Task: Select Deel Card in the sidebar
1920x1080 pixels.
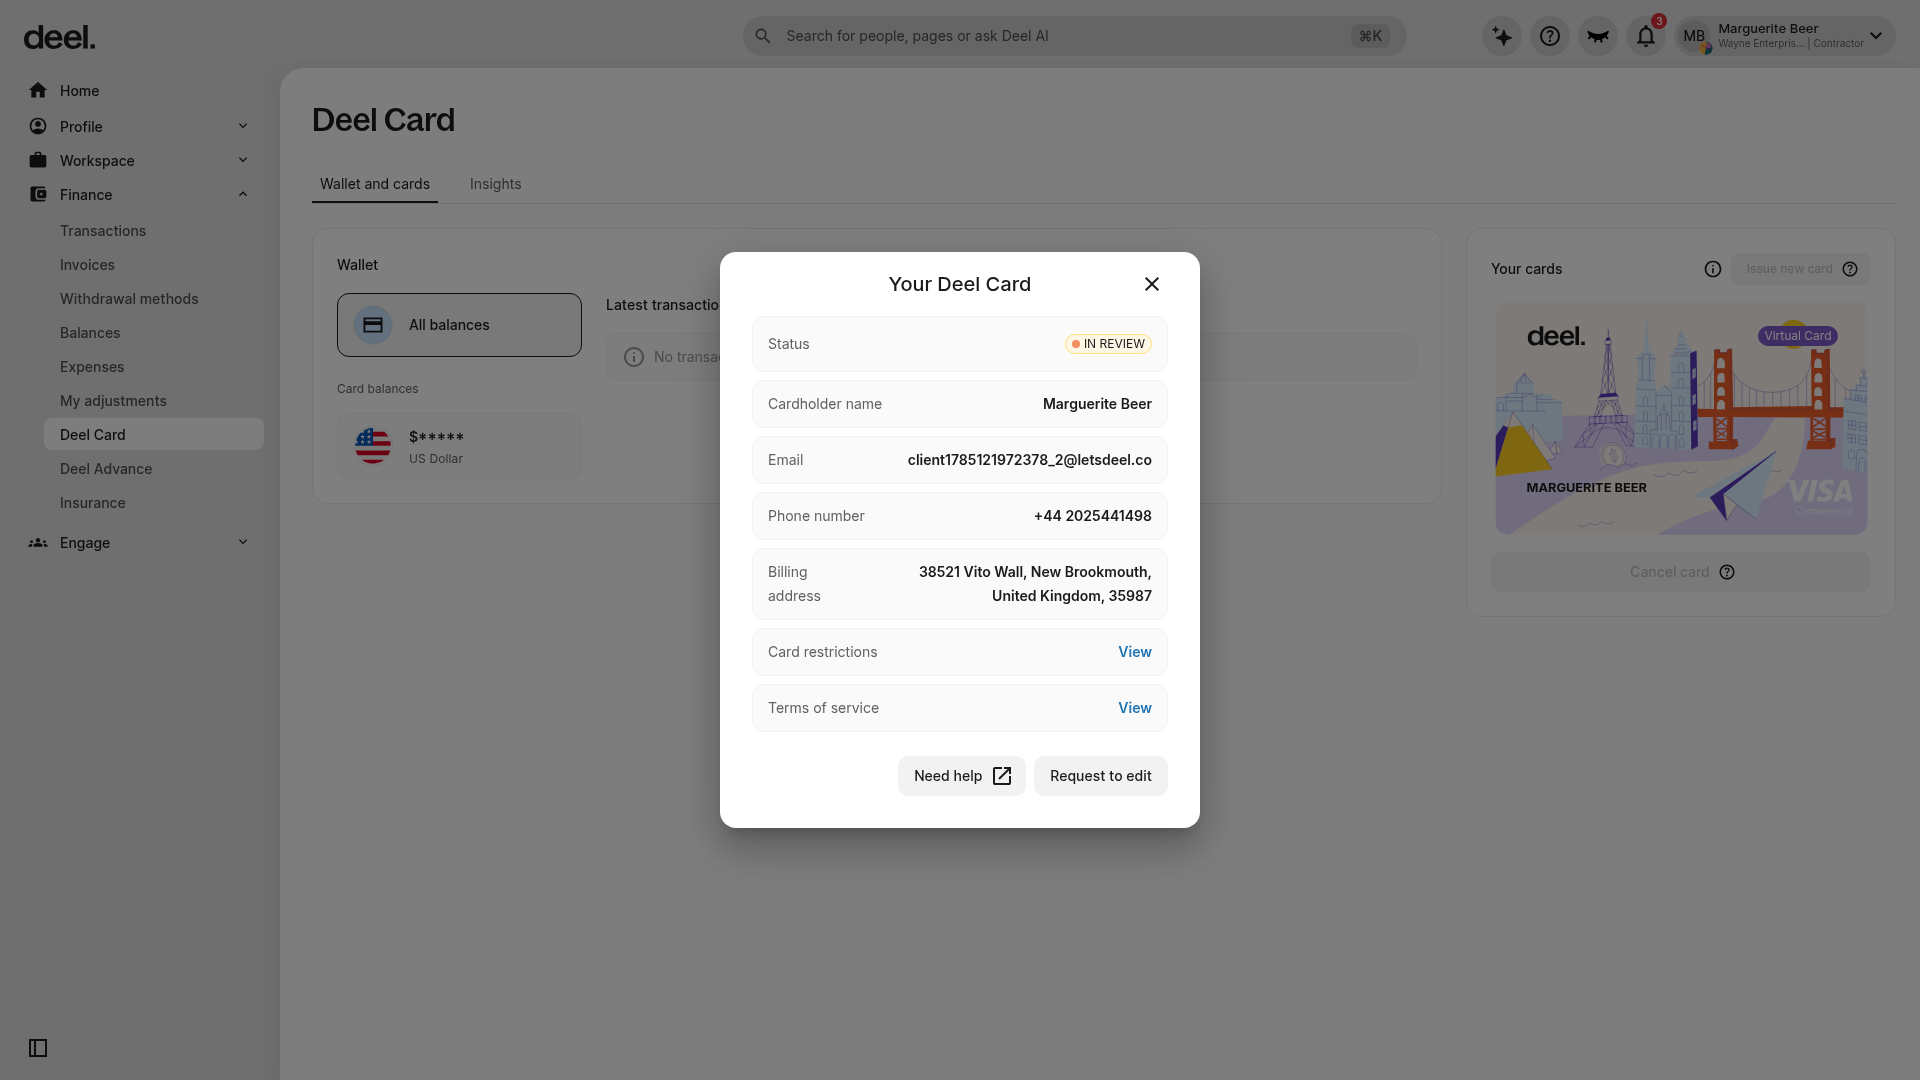Action: pyautogui.click(x=154, y=435)
